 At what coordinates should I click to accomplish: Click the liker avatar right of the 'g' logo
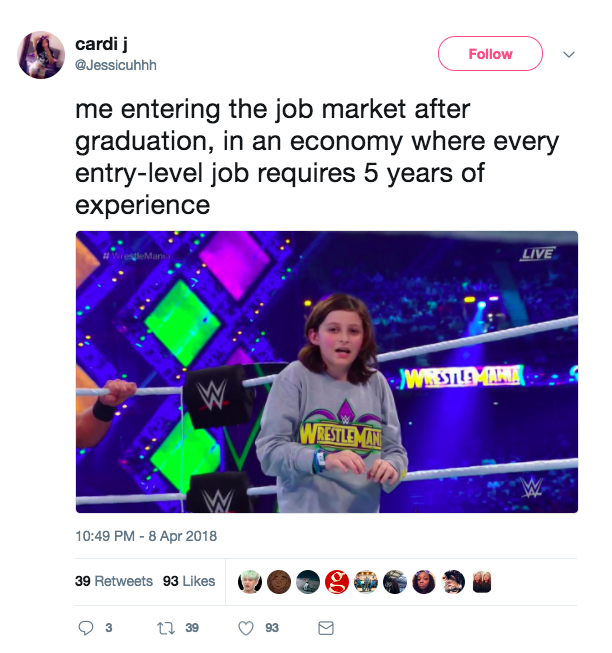point(366,581)
